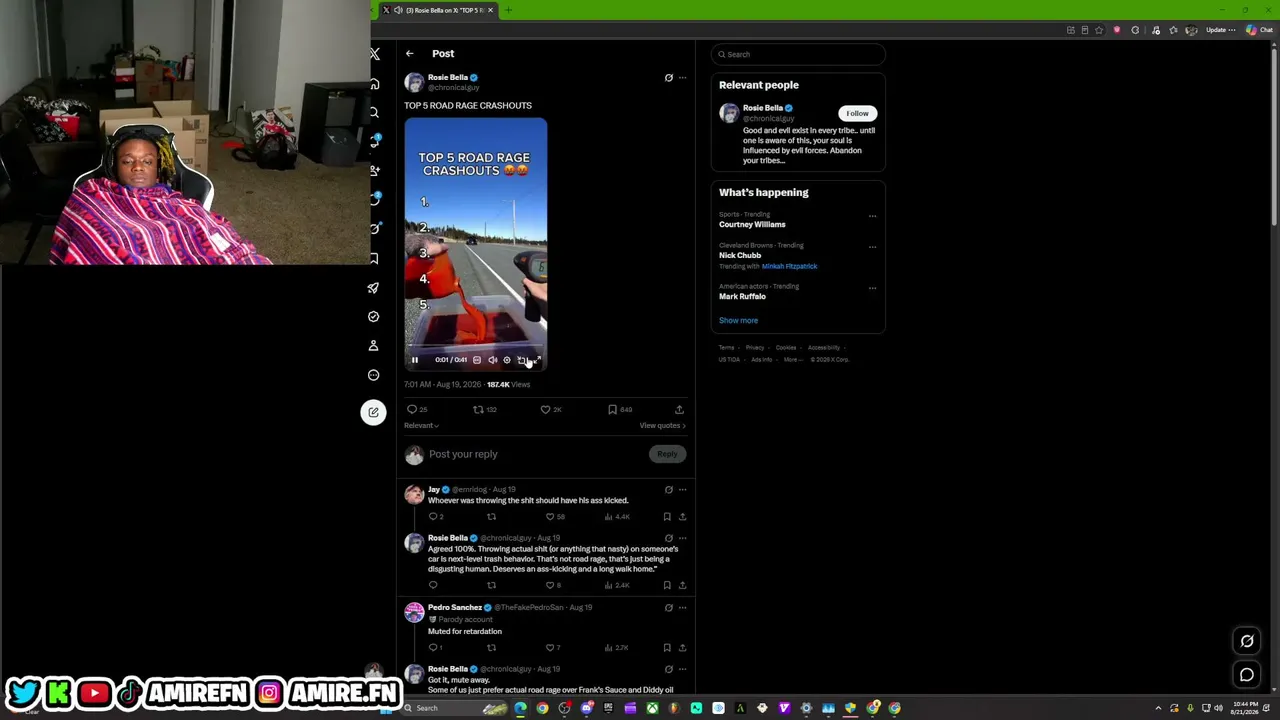Expand the Relevant replies sort dropdown
Viewport: 1280px width, 720px height.
tap(421, 426)
